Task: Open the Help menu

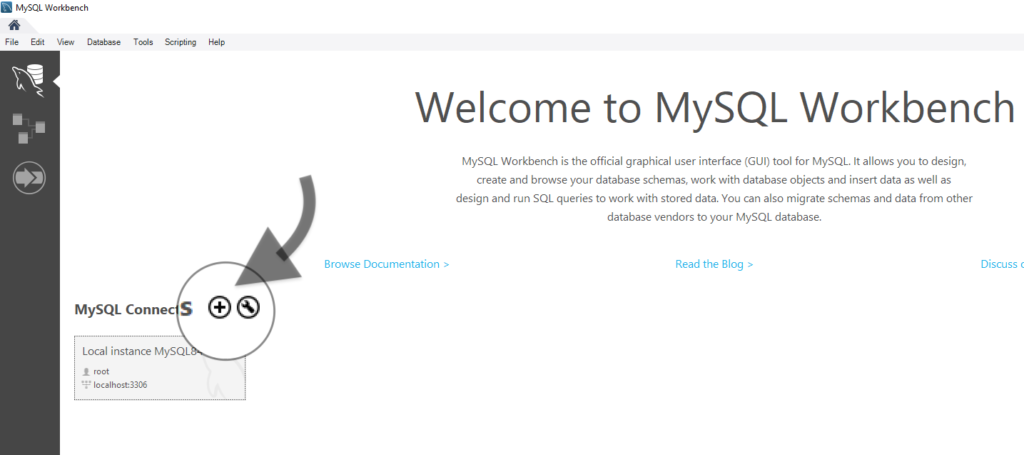Action: click(217, 42)
